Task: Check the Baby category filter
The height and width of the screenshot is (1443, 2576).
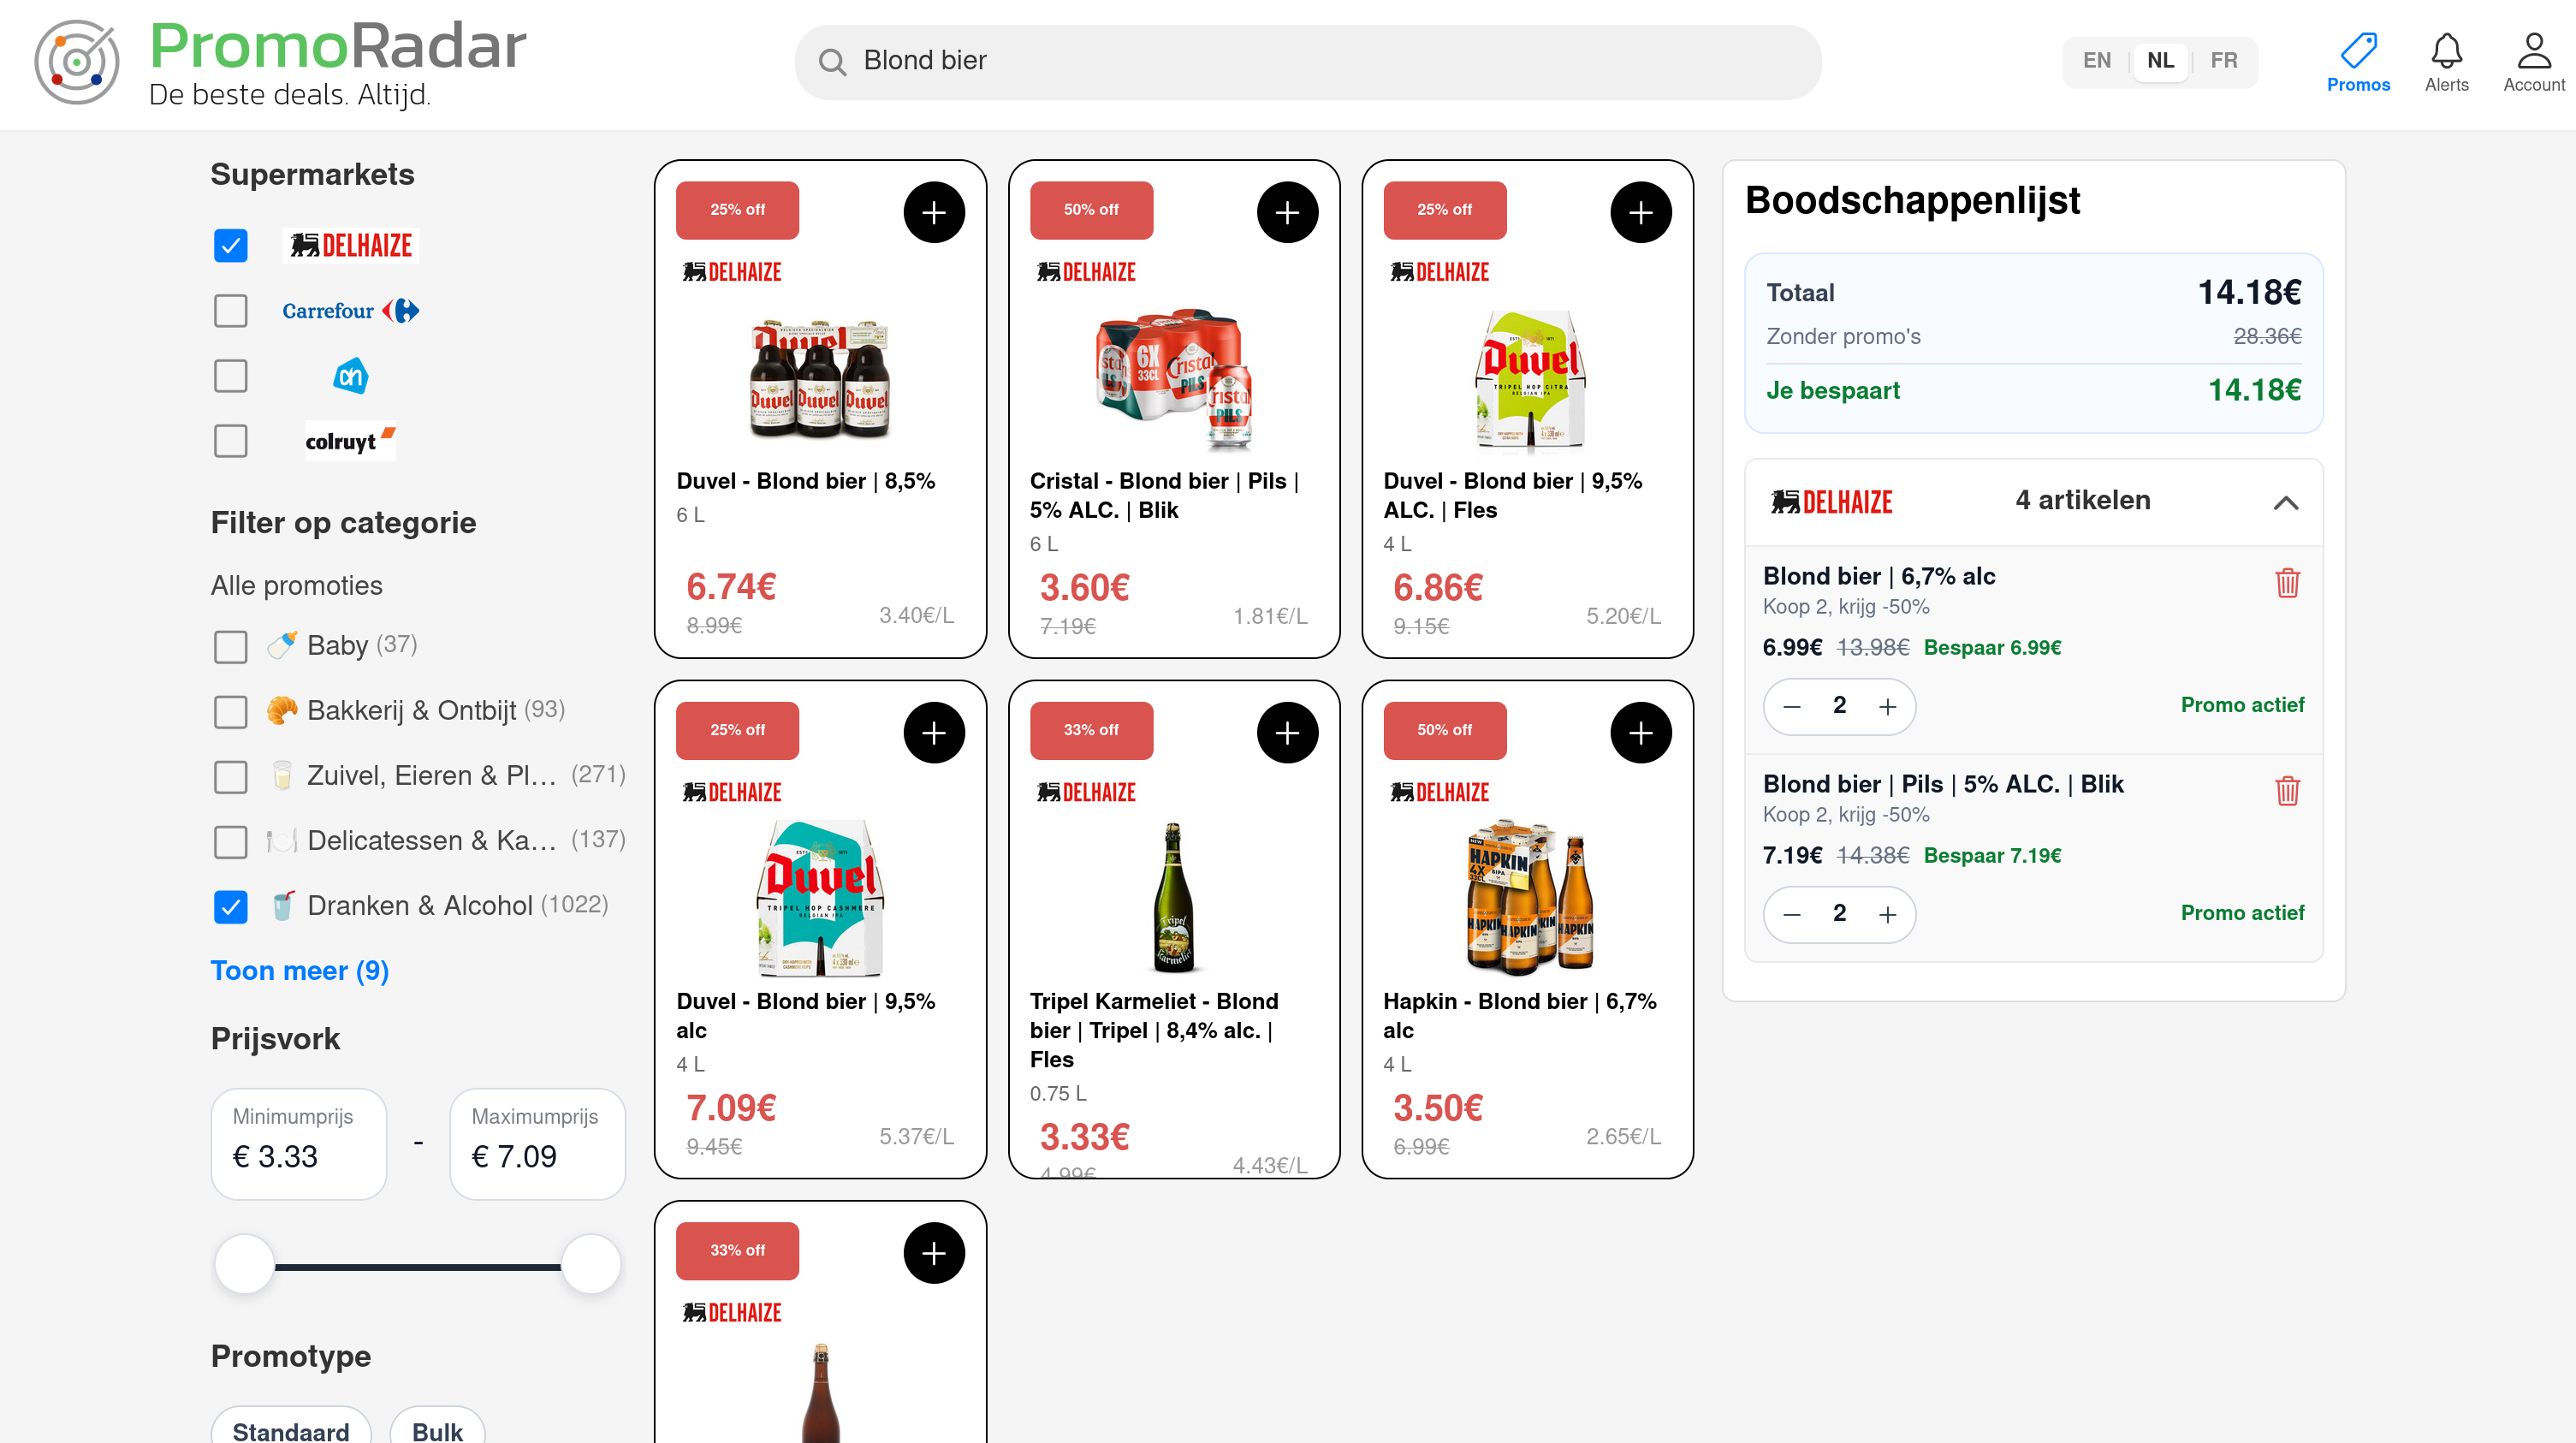Action: 230,646
